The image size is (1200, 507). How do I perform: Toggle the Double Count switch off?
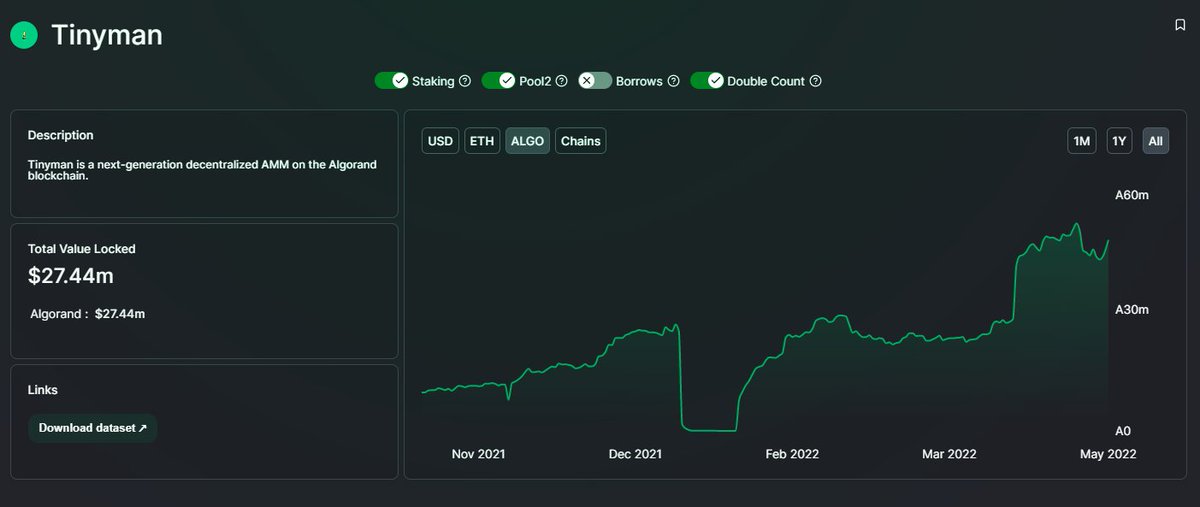[707, 81]
